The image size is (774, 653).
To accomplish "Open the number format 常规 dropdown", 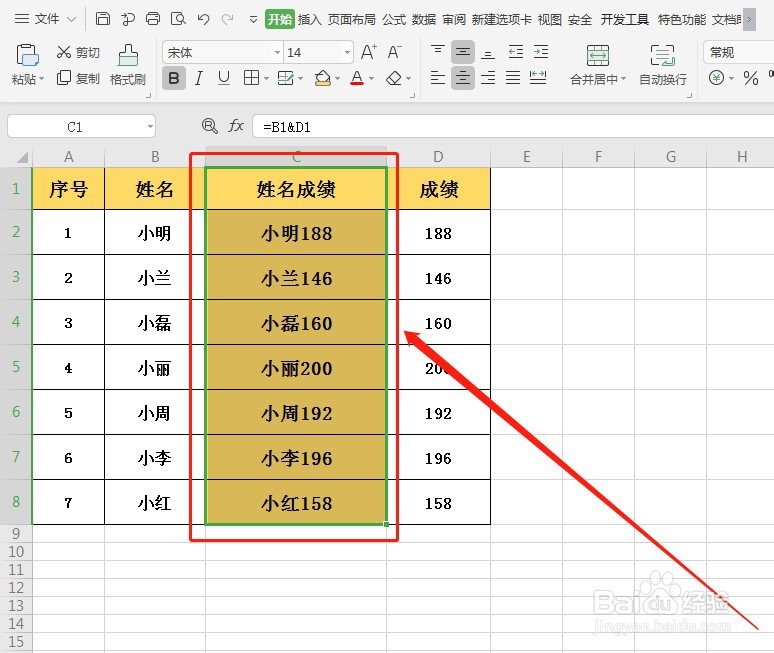I will point(738,52).
